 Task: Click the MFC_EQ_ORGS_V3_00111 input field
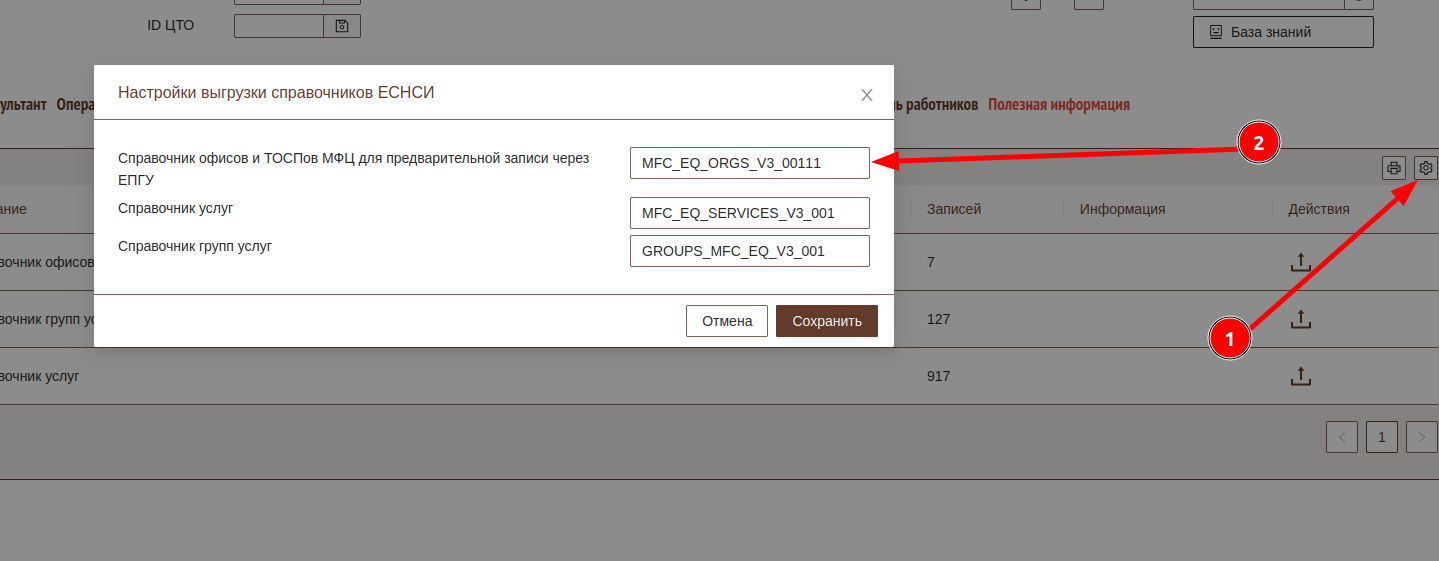coord(749,163)
